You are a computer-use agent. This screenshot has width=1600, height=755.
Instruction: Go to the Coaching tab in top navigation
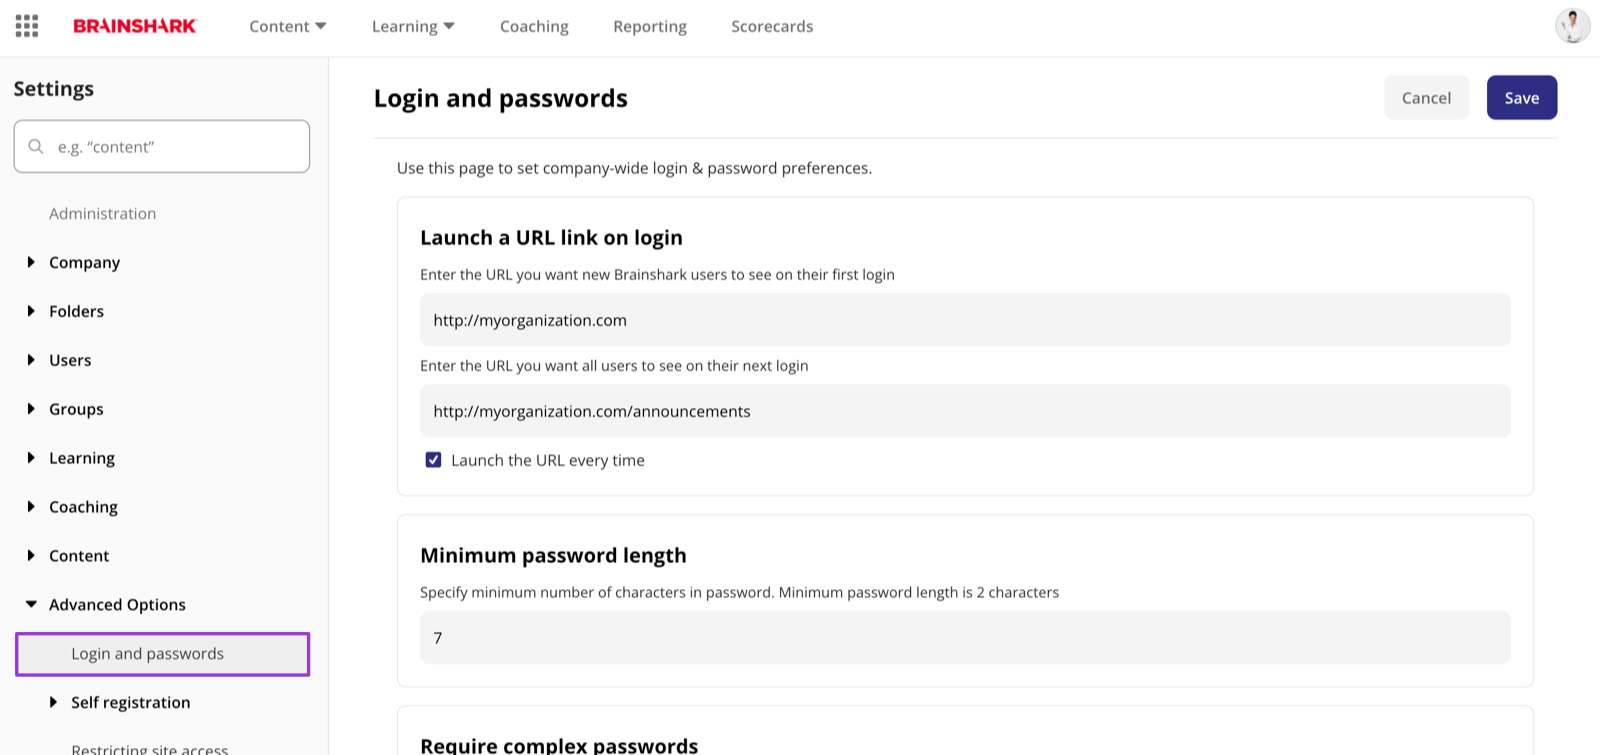[x=534, y=26]
